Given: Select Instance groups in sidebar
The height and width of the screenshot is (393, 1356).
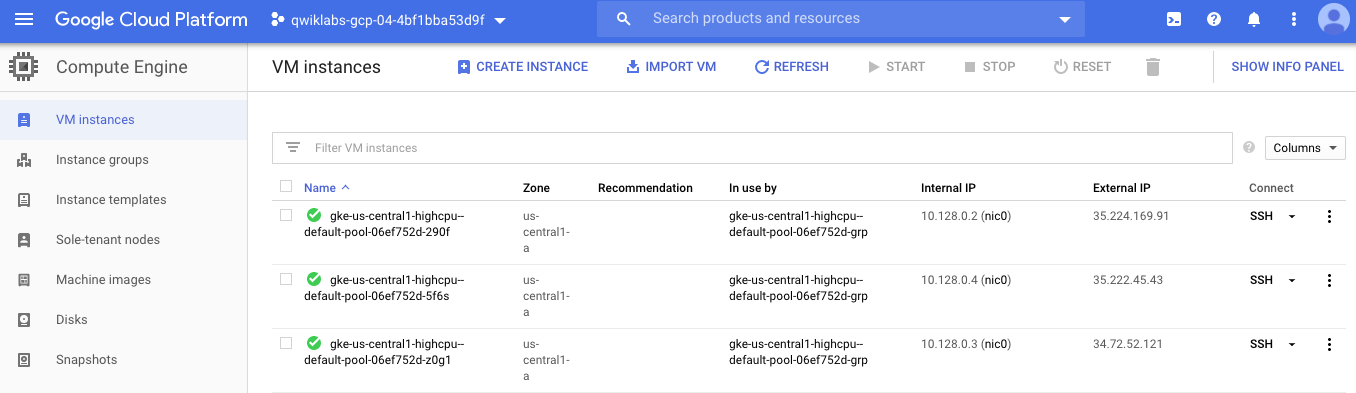Looking at the screenshot, I should click(102, 160).
